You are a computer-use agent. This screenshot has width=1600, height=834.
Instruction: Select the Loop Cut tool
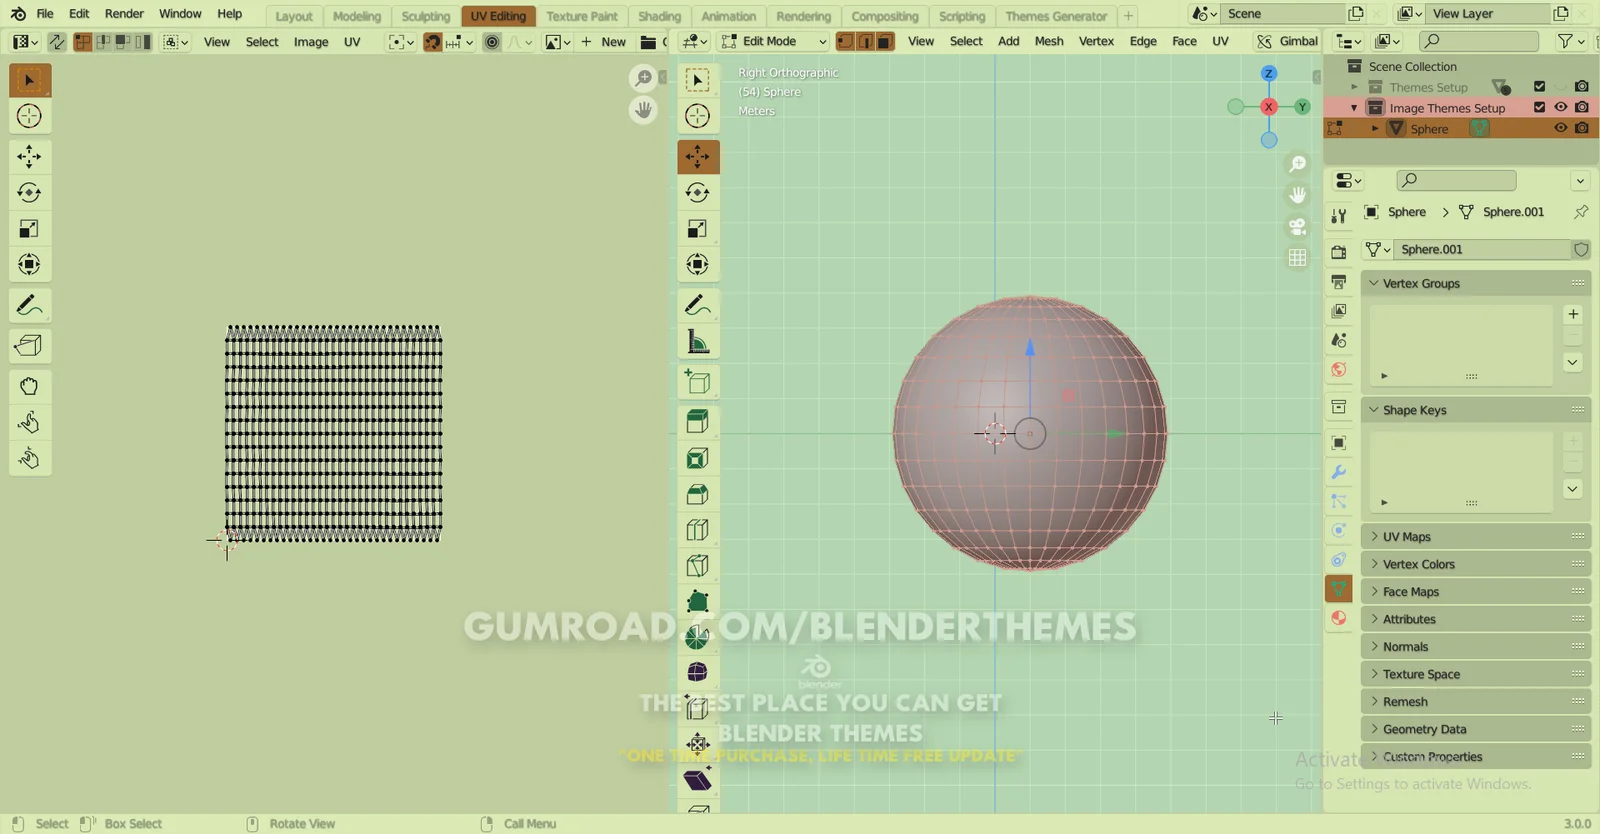point(698,530)
